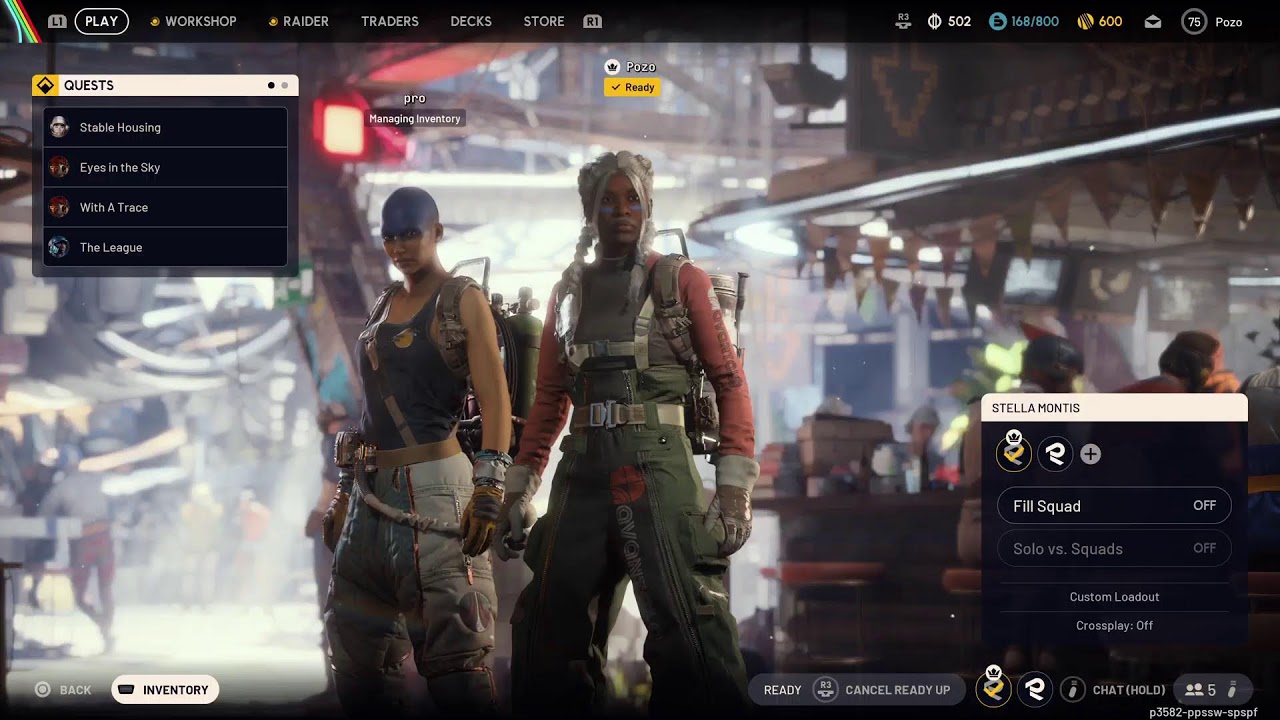The width and height of the screenshot is (1280, 720).
Task: Click the microphone icon beside Chat (Hold)
Action: pos(1073,689)
